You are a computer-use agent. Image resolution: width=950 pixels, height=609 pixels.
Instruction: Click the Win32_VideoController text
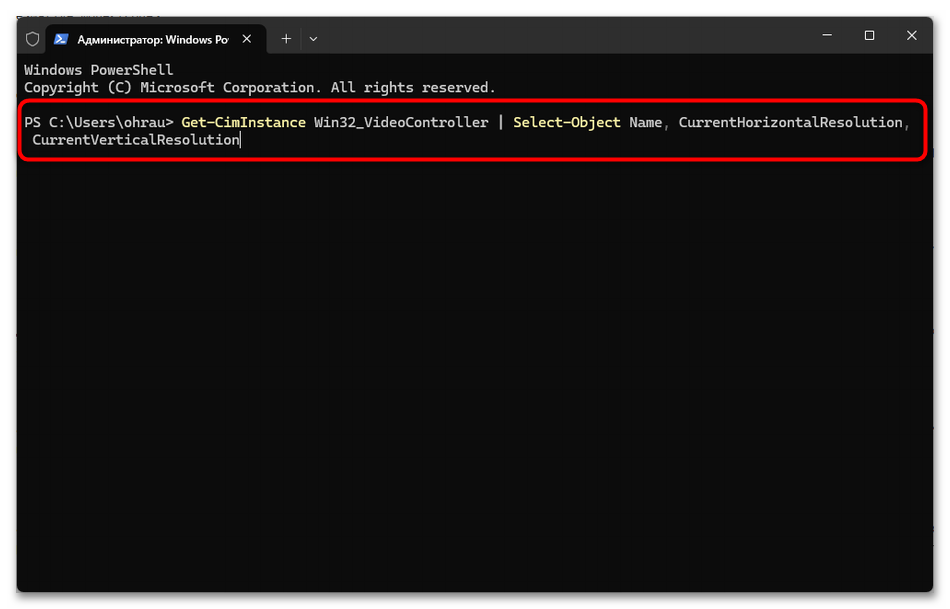(401, 122)
